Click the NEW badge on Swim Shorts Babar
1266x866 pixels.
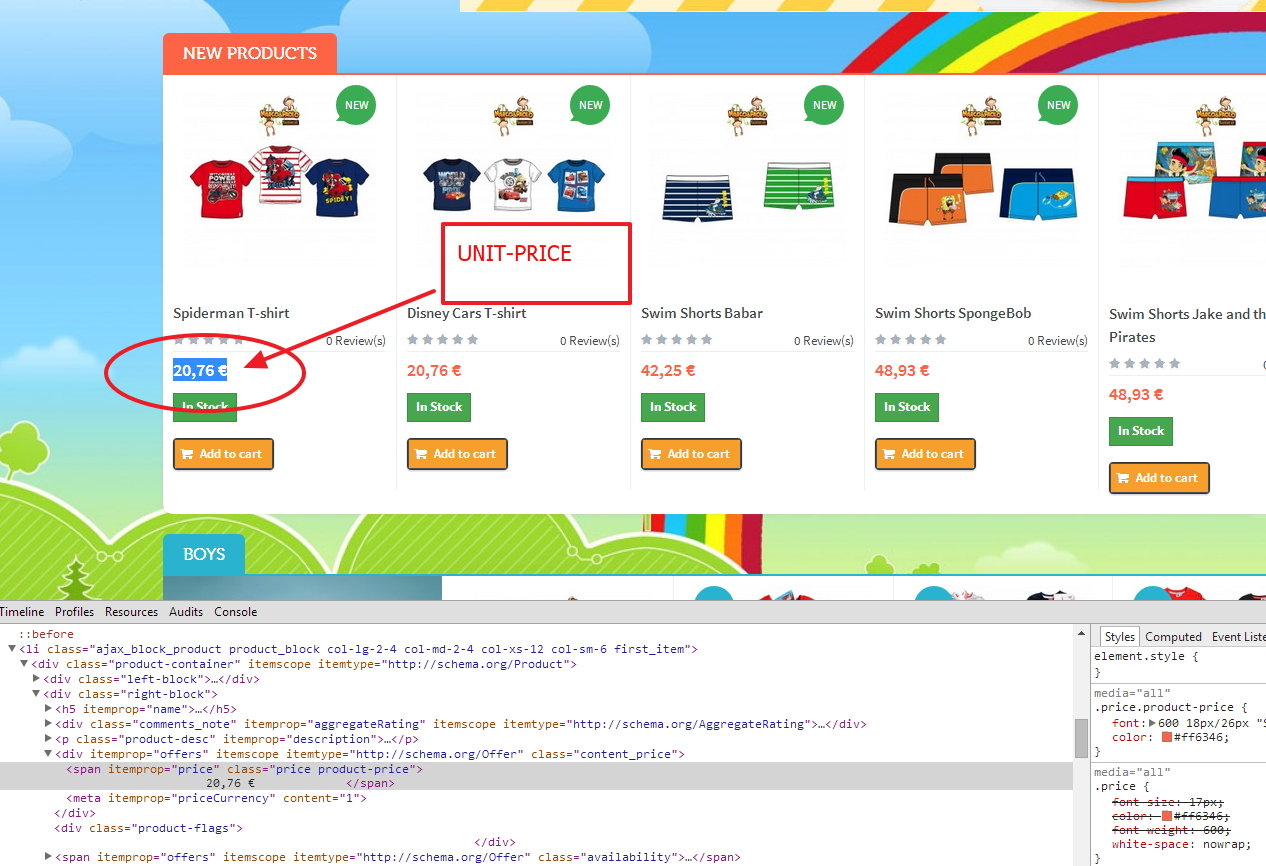tap(825, 105)
